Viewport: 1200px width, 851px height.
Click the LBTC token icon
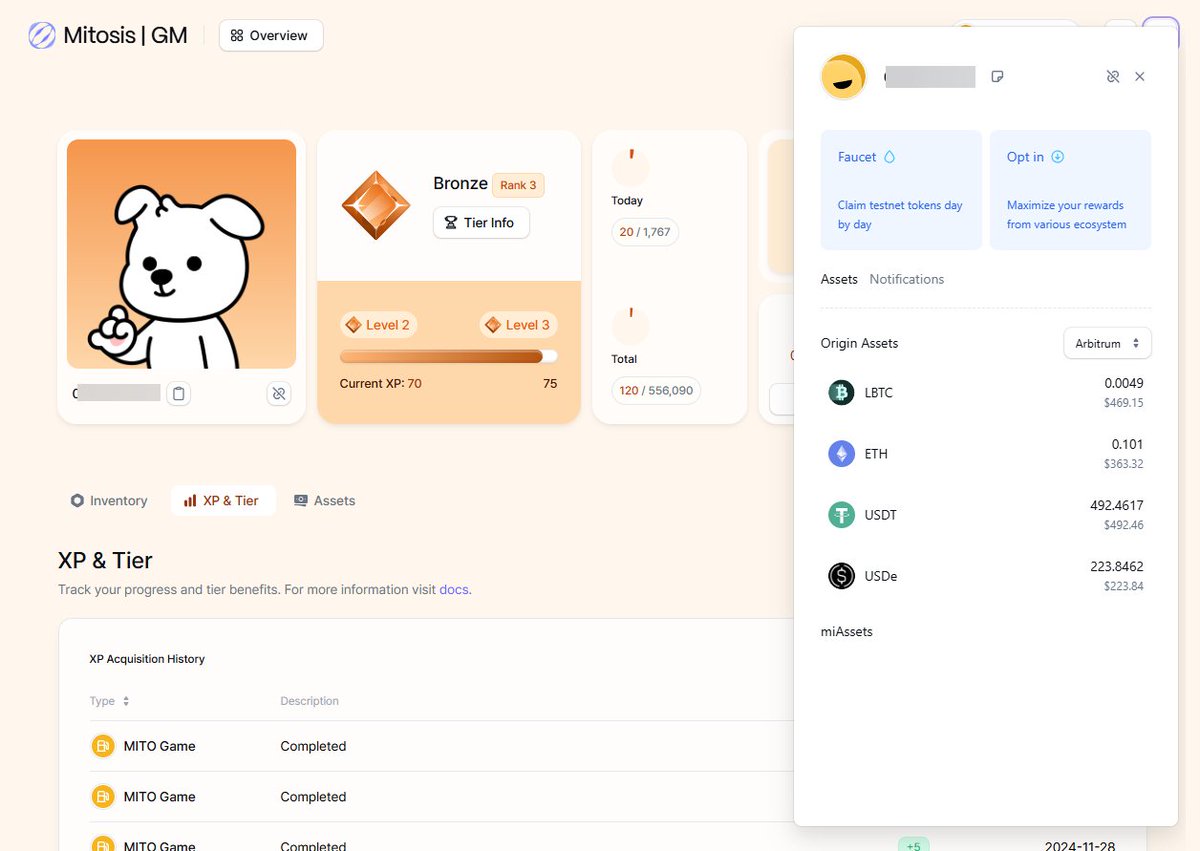842,393
